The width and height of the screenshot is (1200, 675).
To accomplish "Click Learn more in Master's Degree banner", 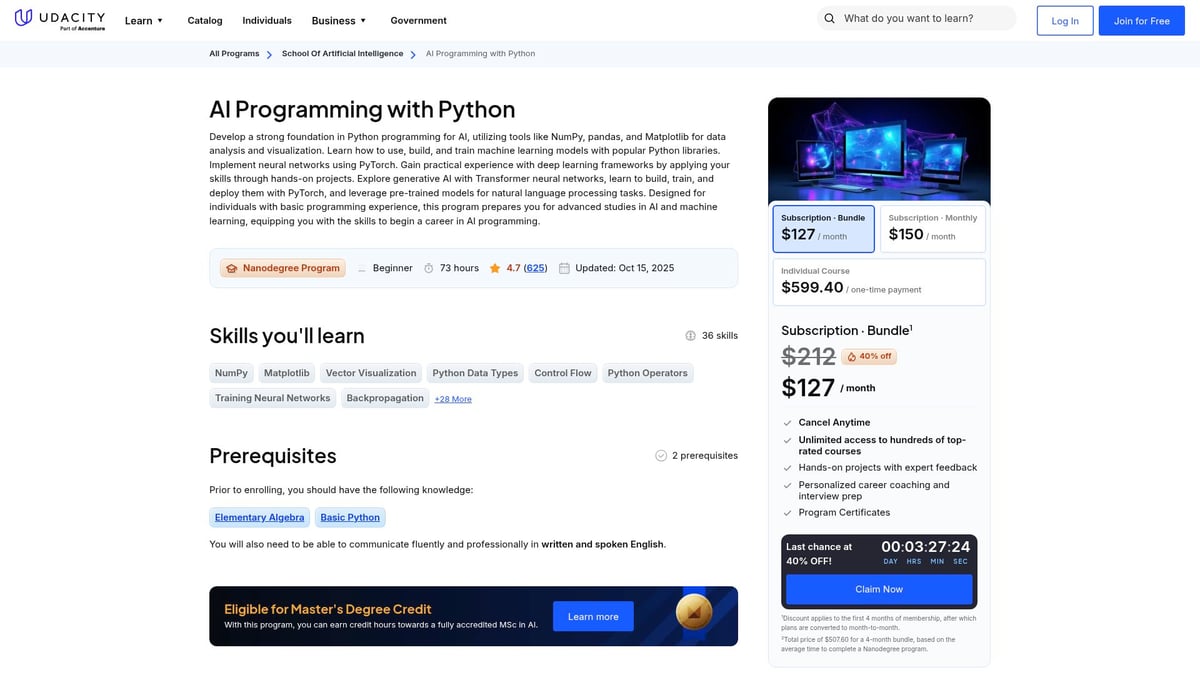I will click(x=593, y=616).
